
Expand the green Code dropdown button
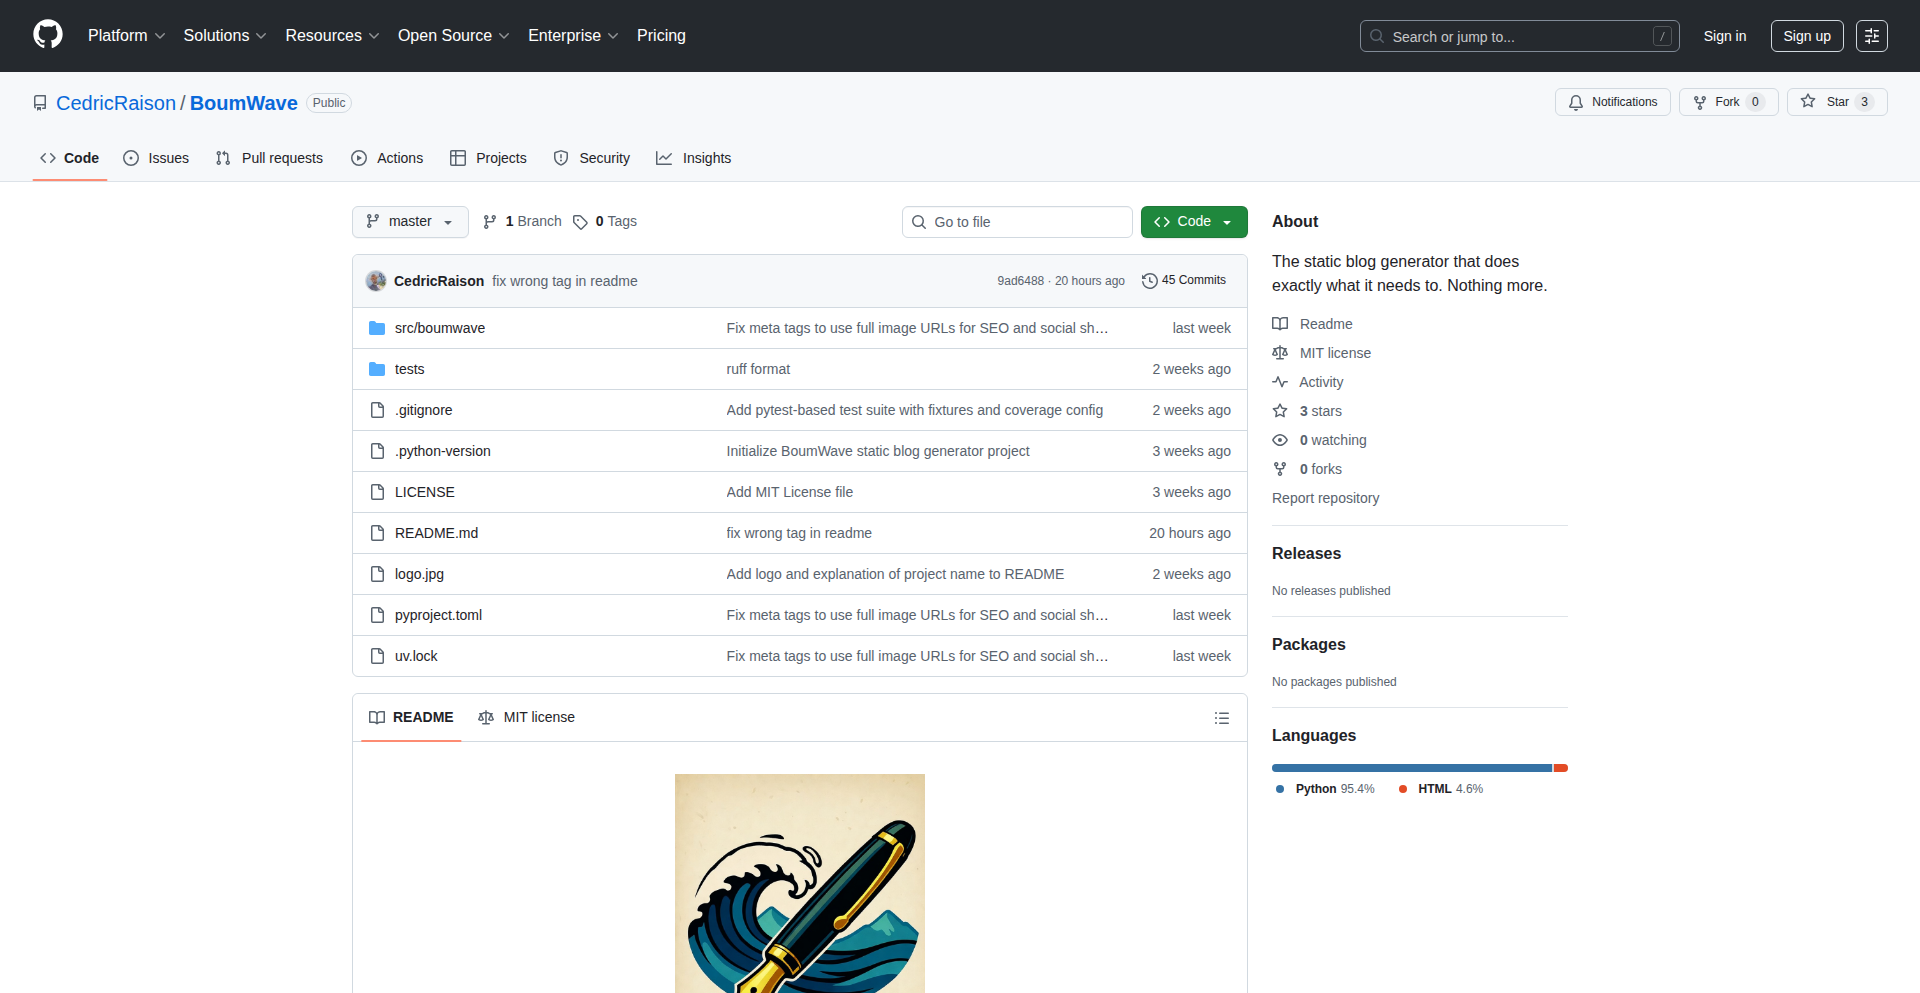click(x=1193, y=222)
